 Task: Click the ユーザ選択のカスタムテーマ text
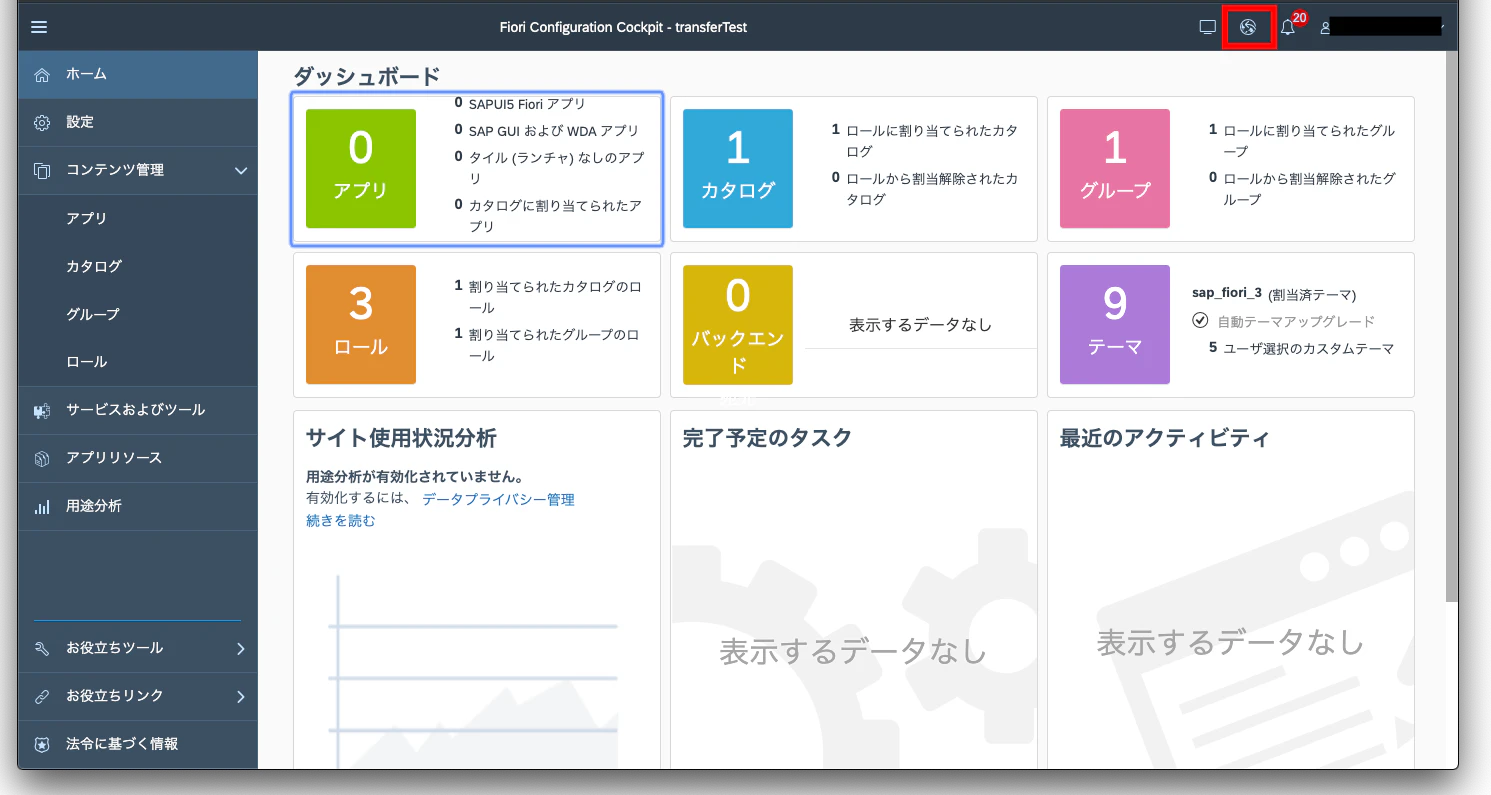coord(1308,349)
